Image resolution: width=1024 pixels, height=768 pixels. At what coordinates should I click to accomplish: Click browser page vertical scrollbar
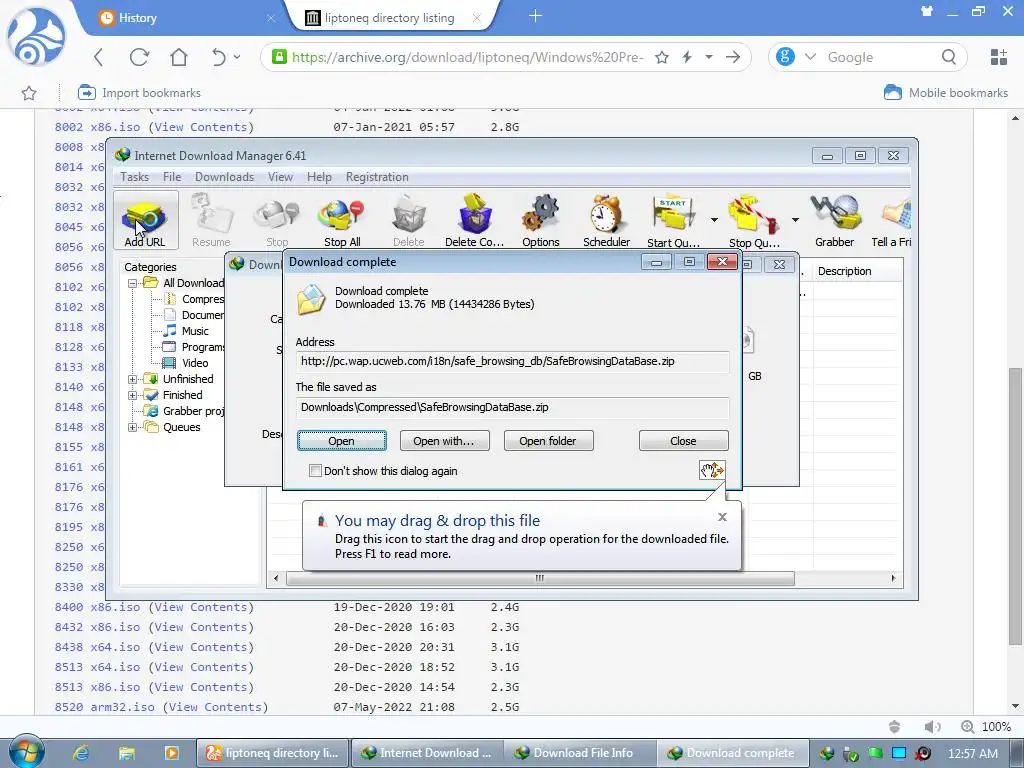1016,505
